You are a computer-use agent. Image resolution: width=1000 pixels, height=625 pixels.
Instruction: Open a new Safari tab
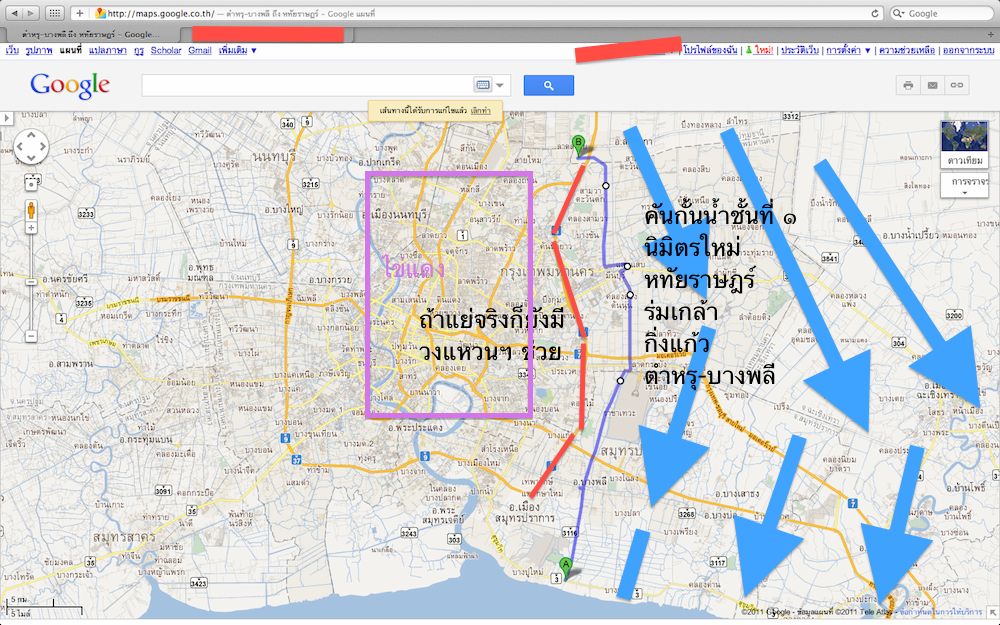click(990, 35)
